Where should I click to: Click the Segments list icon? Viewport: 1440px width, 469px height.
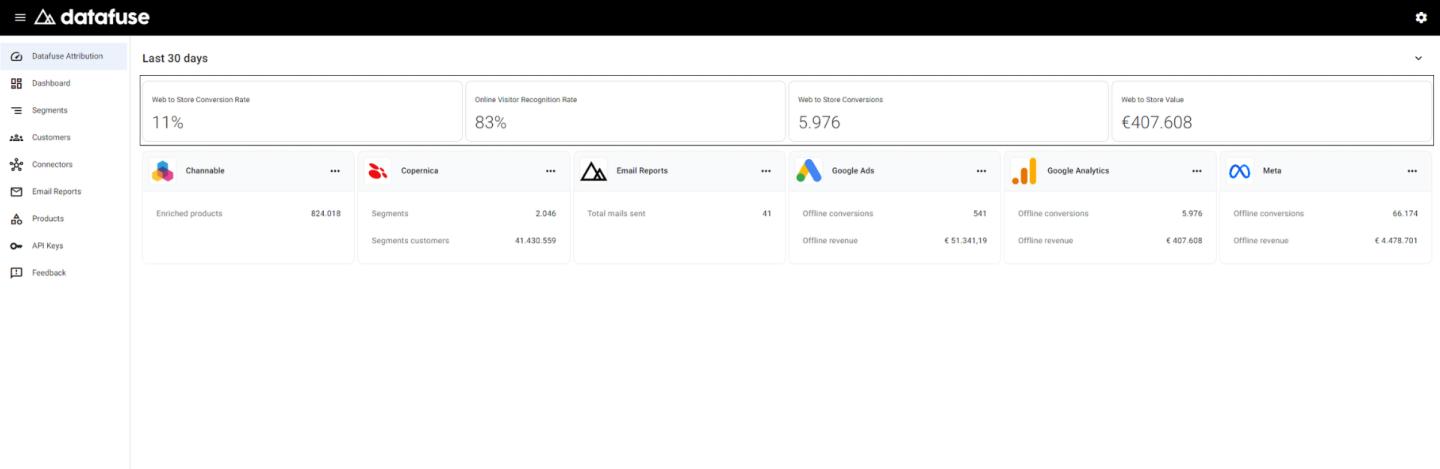pyautogui.click(x=16, y=110)
